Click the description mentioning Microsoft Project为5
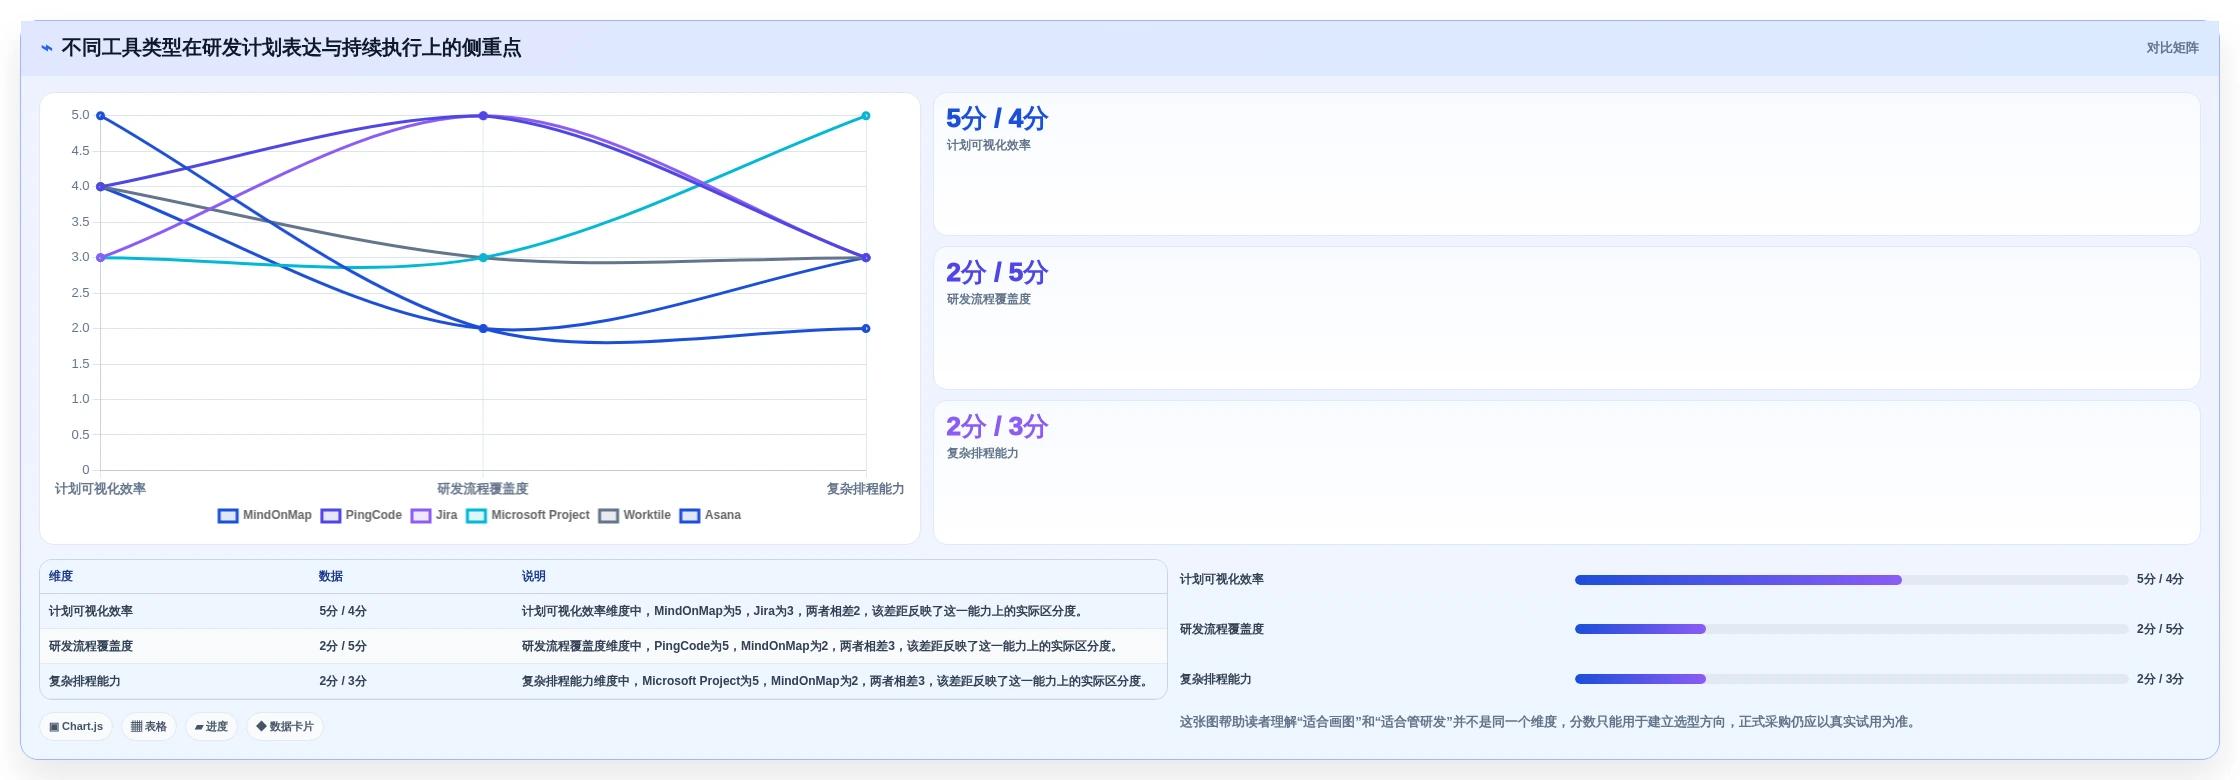 coord(836,681)
